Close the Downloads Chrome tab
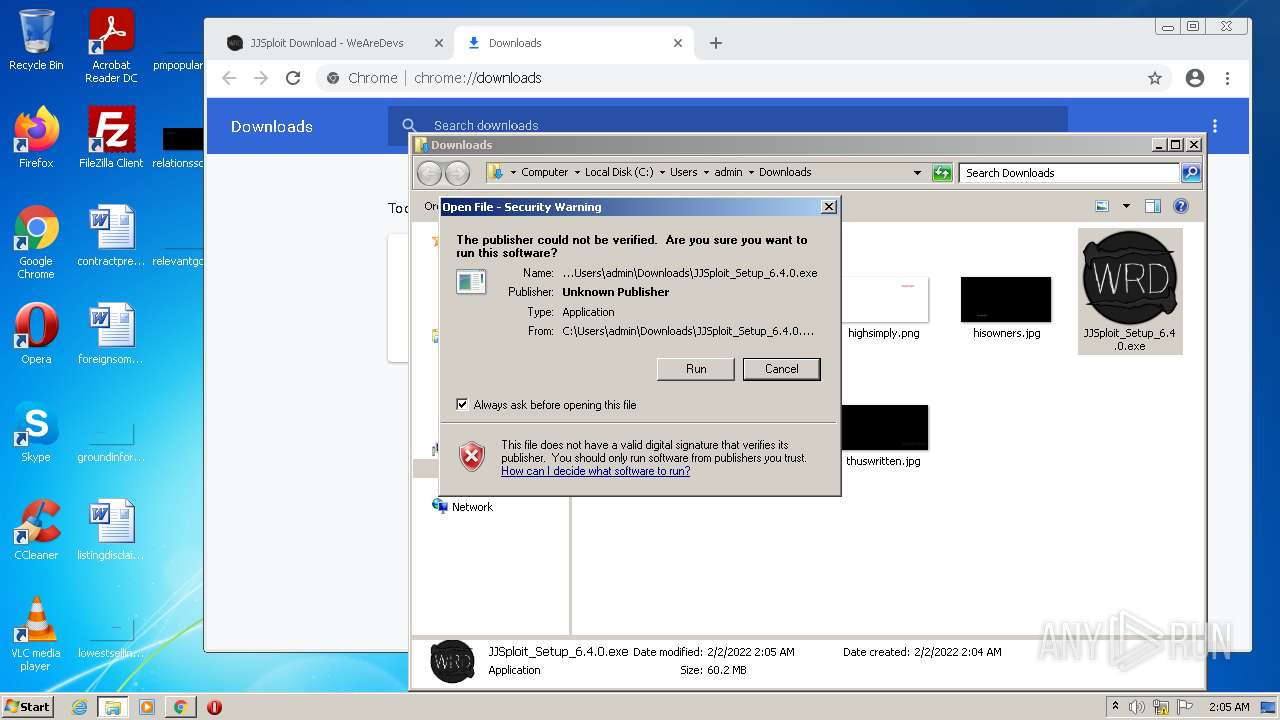The height and width of the screenshot is (720, 1280). [678, 43]
